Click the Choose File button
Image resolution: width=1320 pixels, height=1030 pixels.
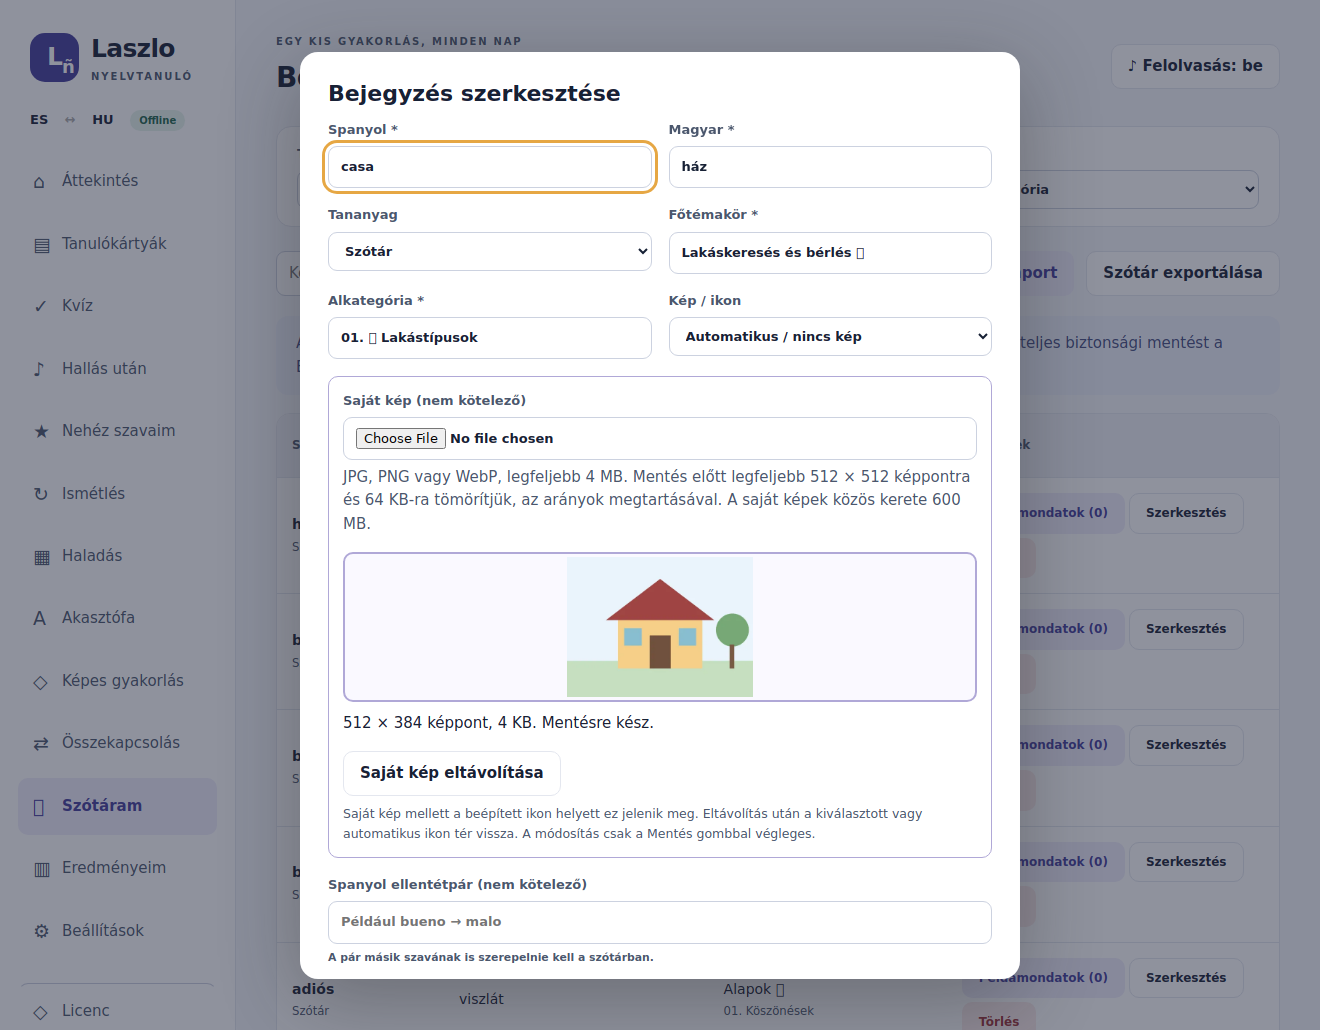[401, 438]
